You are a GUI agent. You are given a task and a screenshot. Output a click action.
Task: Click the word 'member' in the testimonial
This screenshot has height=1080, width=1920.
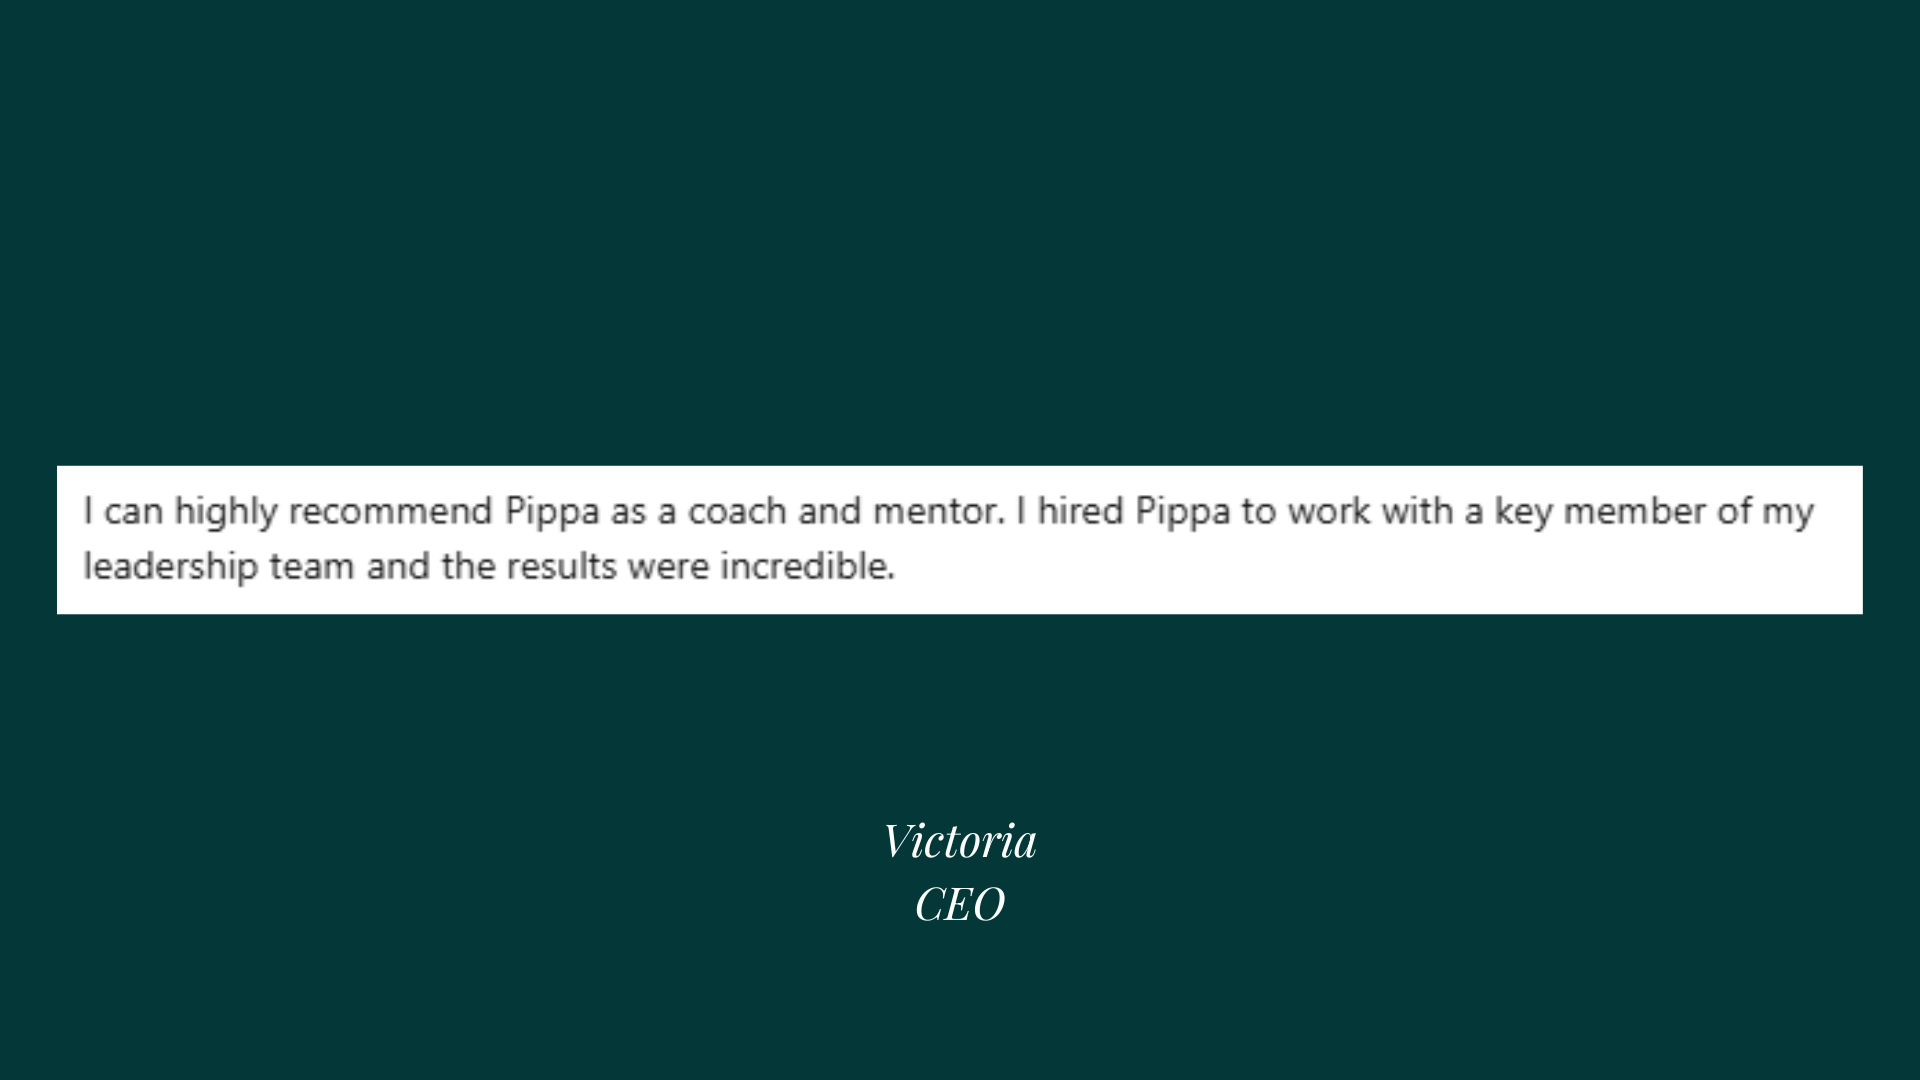[x=1634, y=511]
